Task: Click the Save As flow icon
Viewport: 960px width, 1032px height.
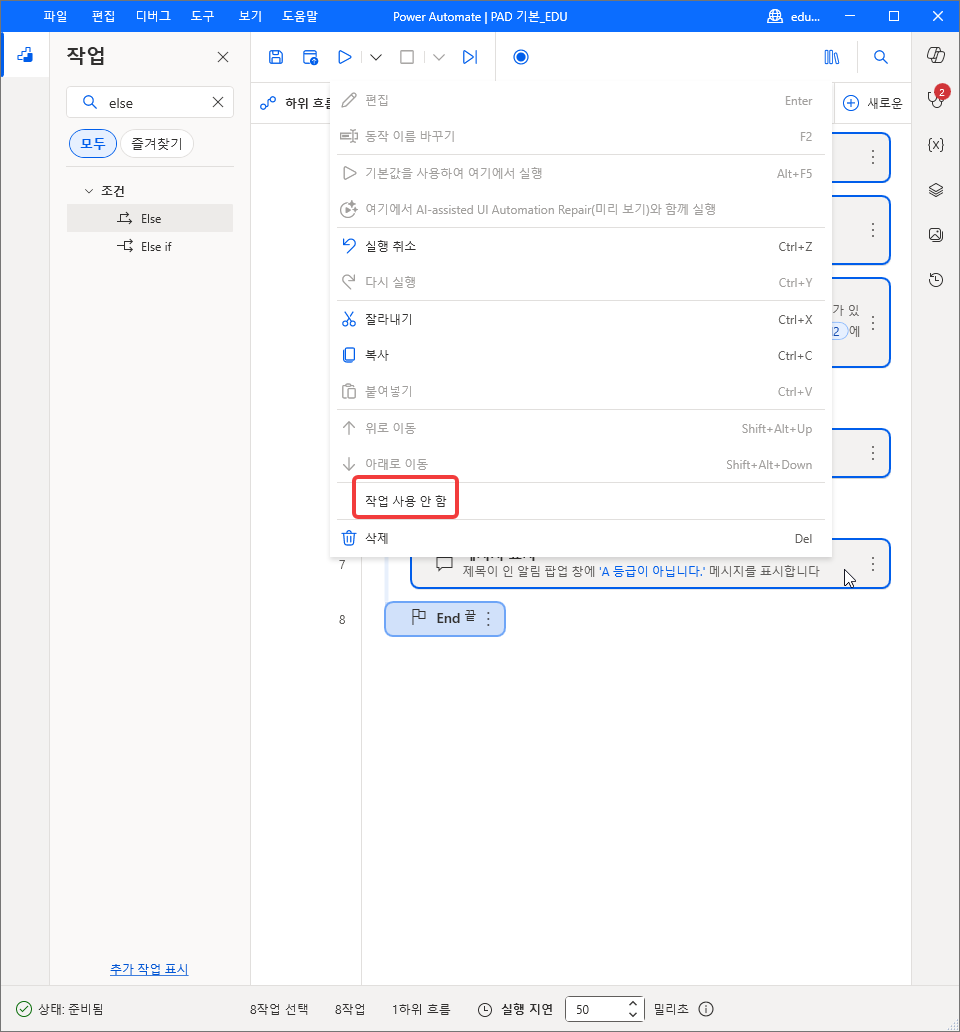Action: (x=310, y=57)
